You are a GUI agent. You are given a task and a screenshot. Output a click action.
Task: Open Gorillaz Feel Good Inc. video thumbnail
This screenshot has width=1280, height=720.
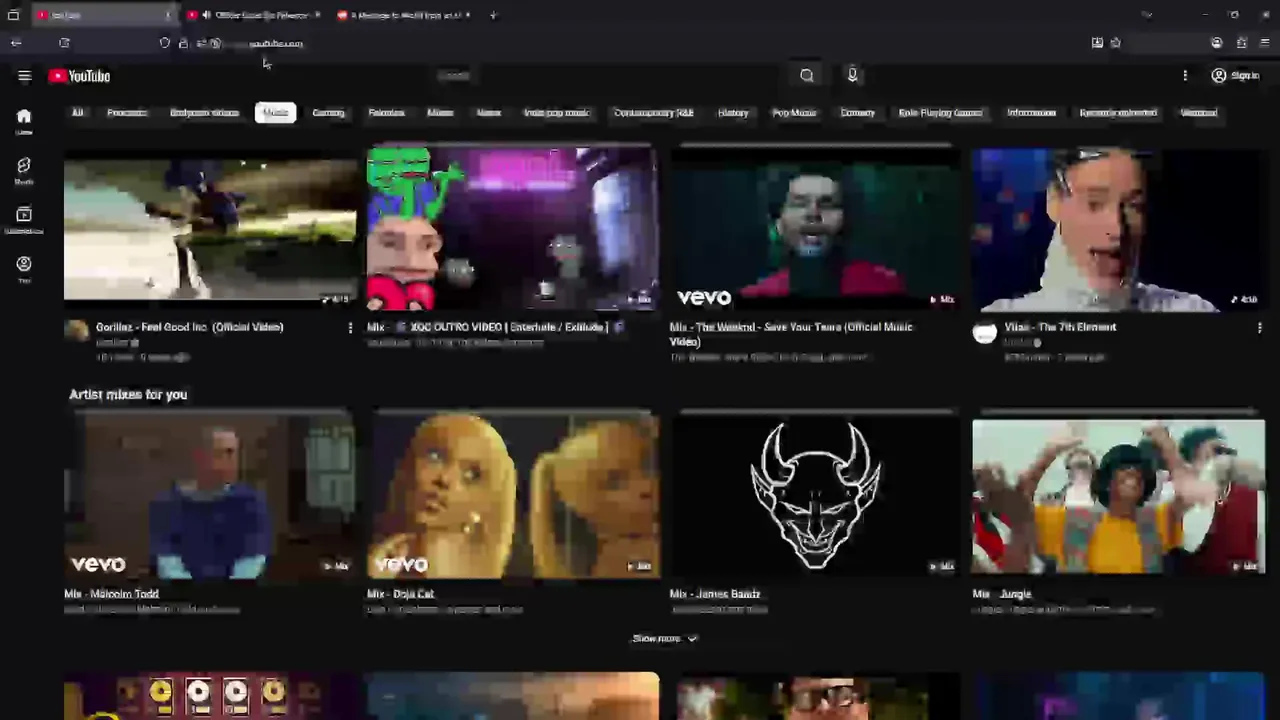point(210,228)
